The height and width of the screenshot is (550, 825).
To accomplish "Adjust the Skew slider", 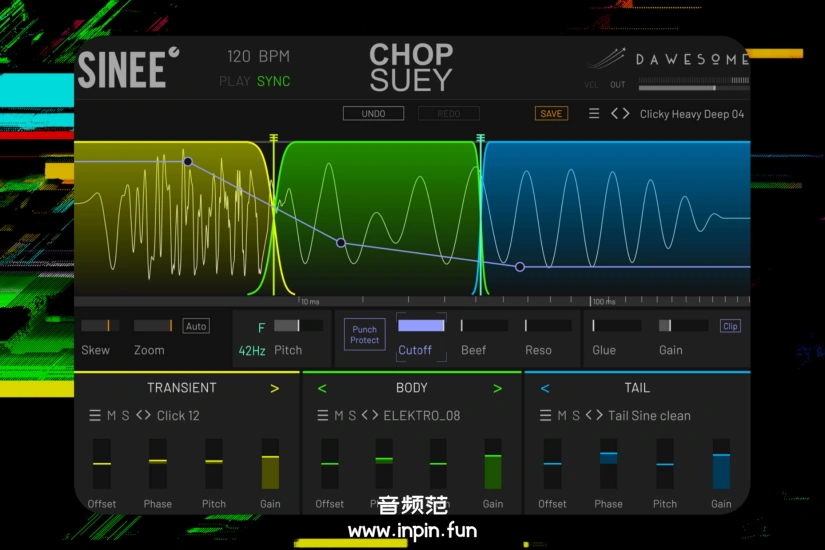I will pos(100,326).
